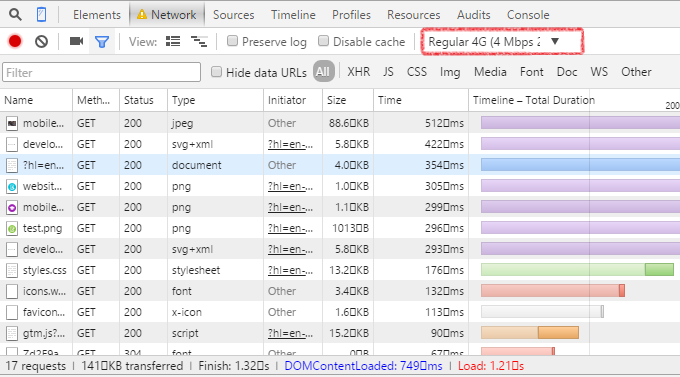This screenshot has width=680, height=377.
Task: Filter requests by WS
Action: point(599,72)
